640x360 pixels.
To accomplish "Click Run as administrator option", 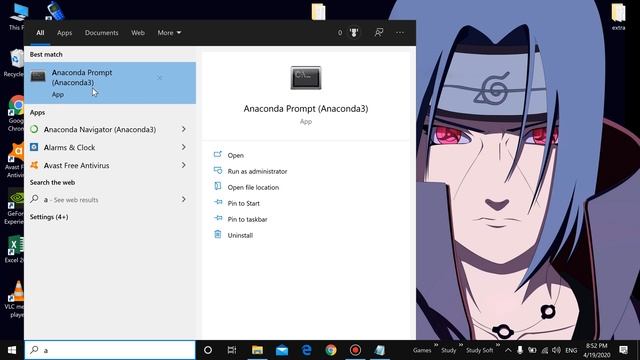I will [257, 171].
